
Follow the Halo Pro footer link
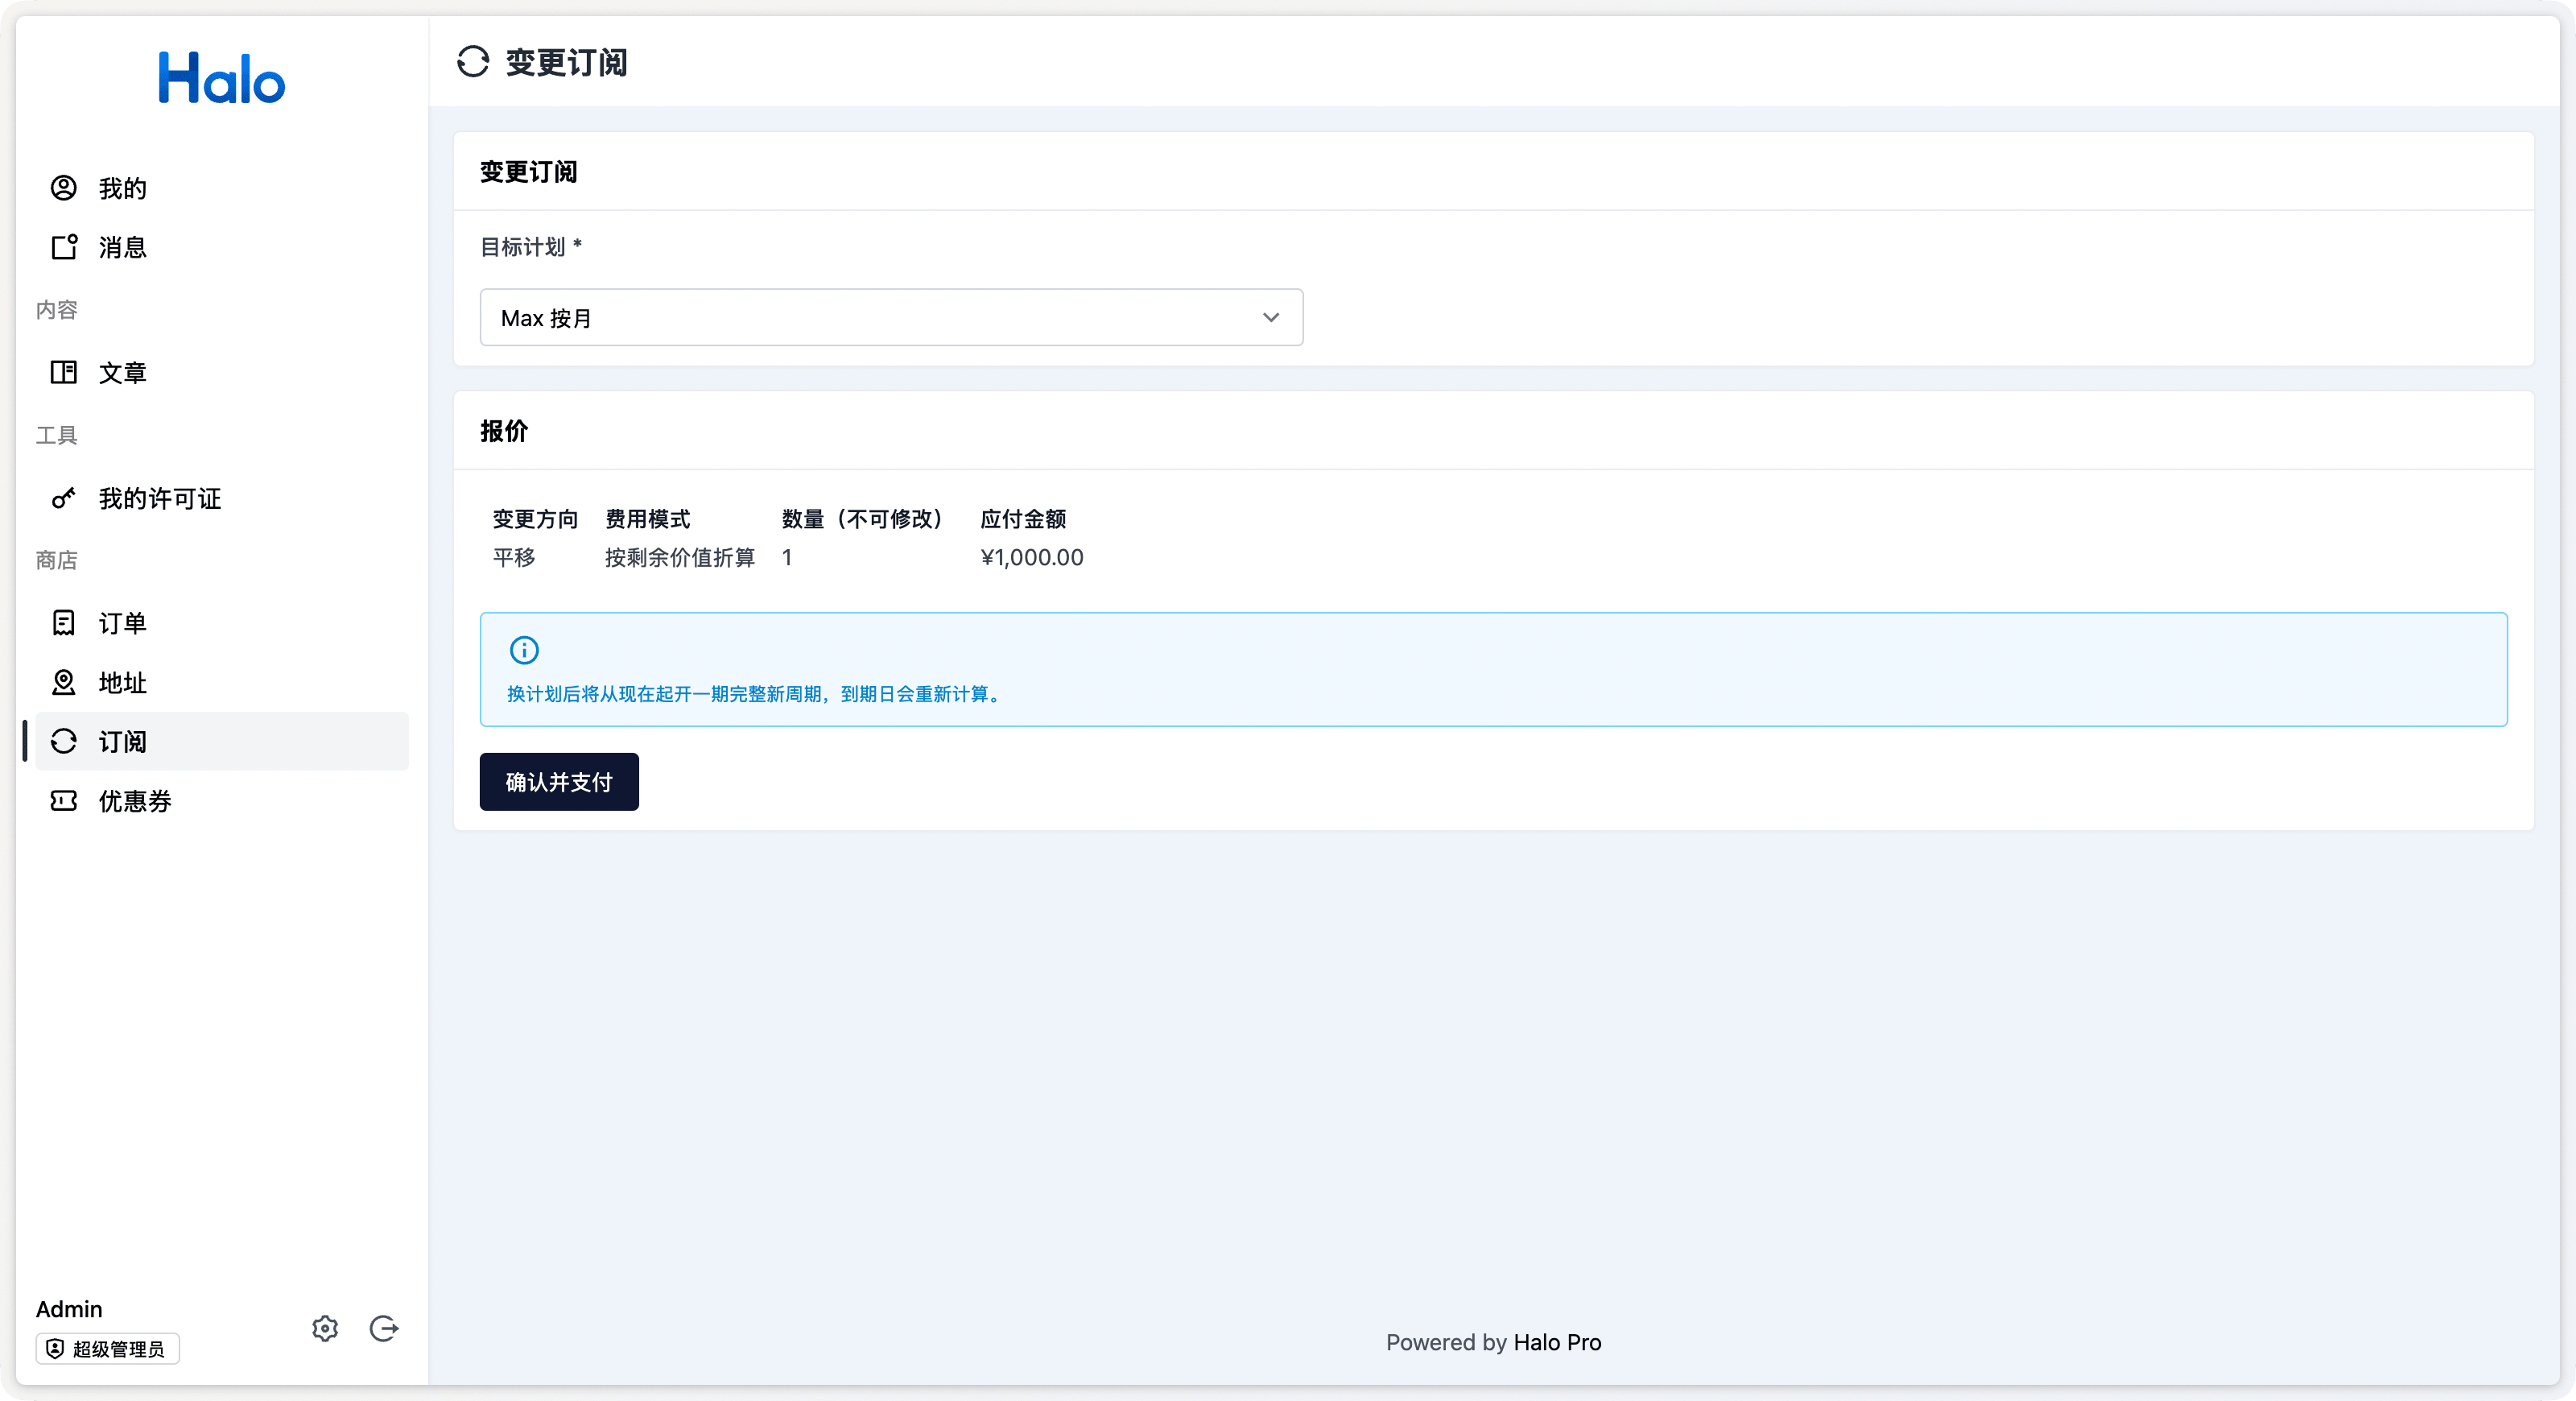(1557, 1342)
